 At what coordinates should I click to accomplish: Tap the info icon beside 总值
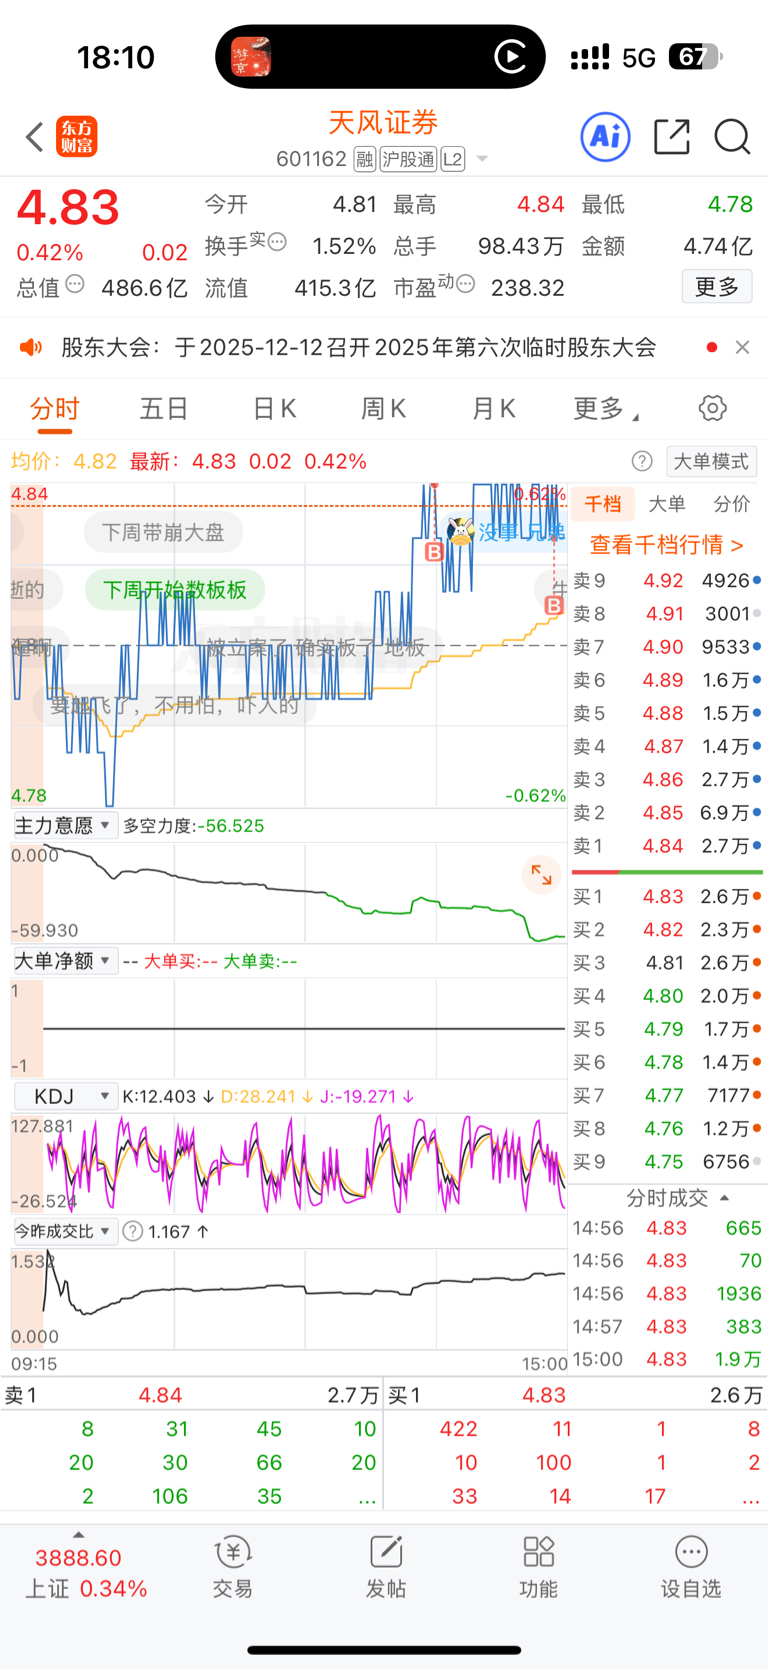[x=75, y=284]
